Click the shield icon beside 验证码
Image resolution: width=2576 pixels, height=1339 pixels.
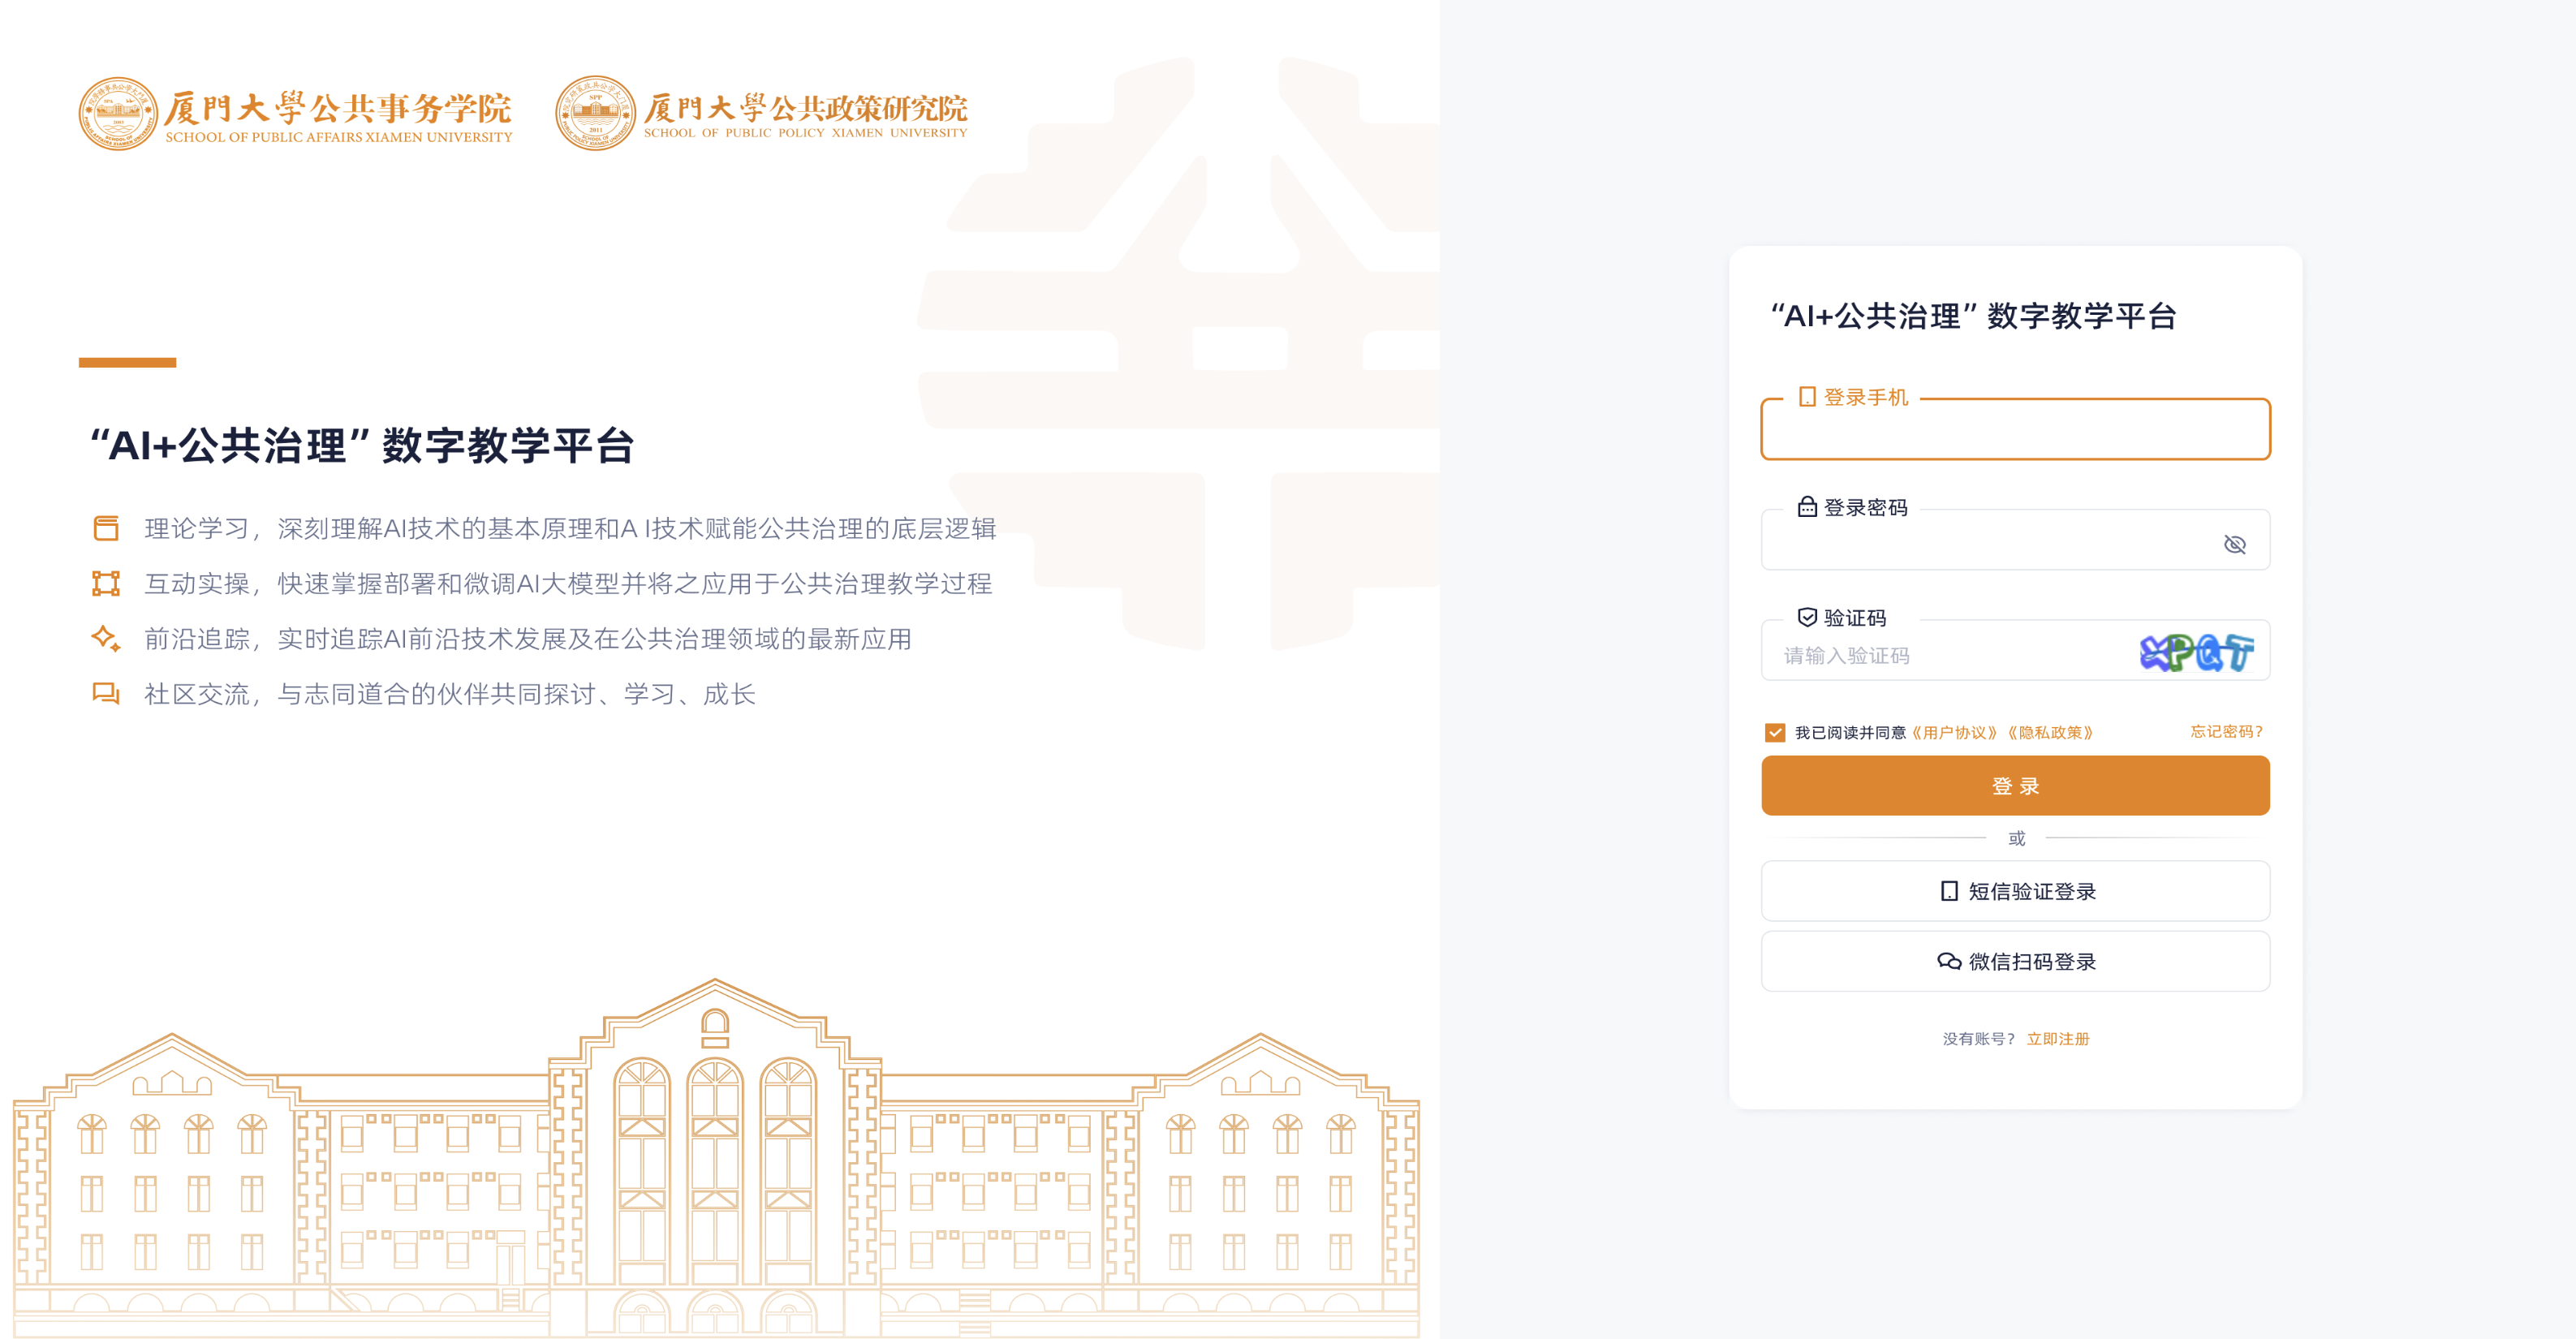pos(1806,617)
